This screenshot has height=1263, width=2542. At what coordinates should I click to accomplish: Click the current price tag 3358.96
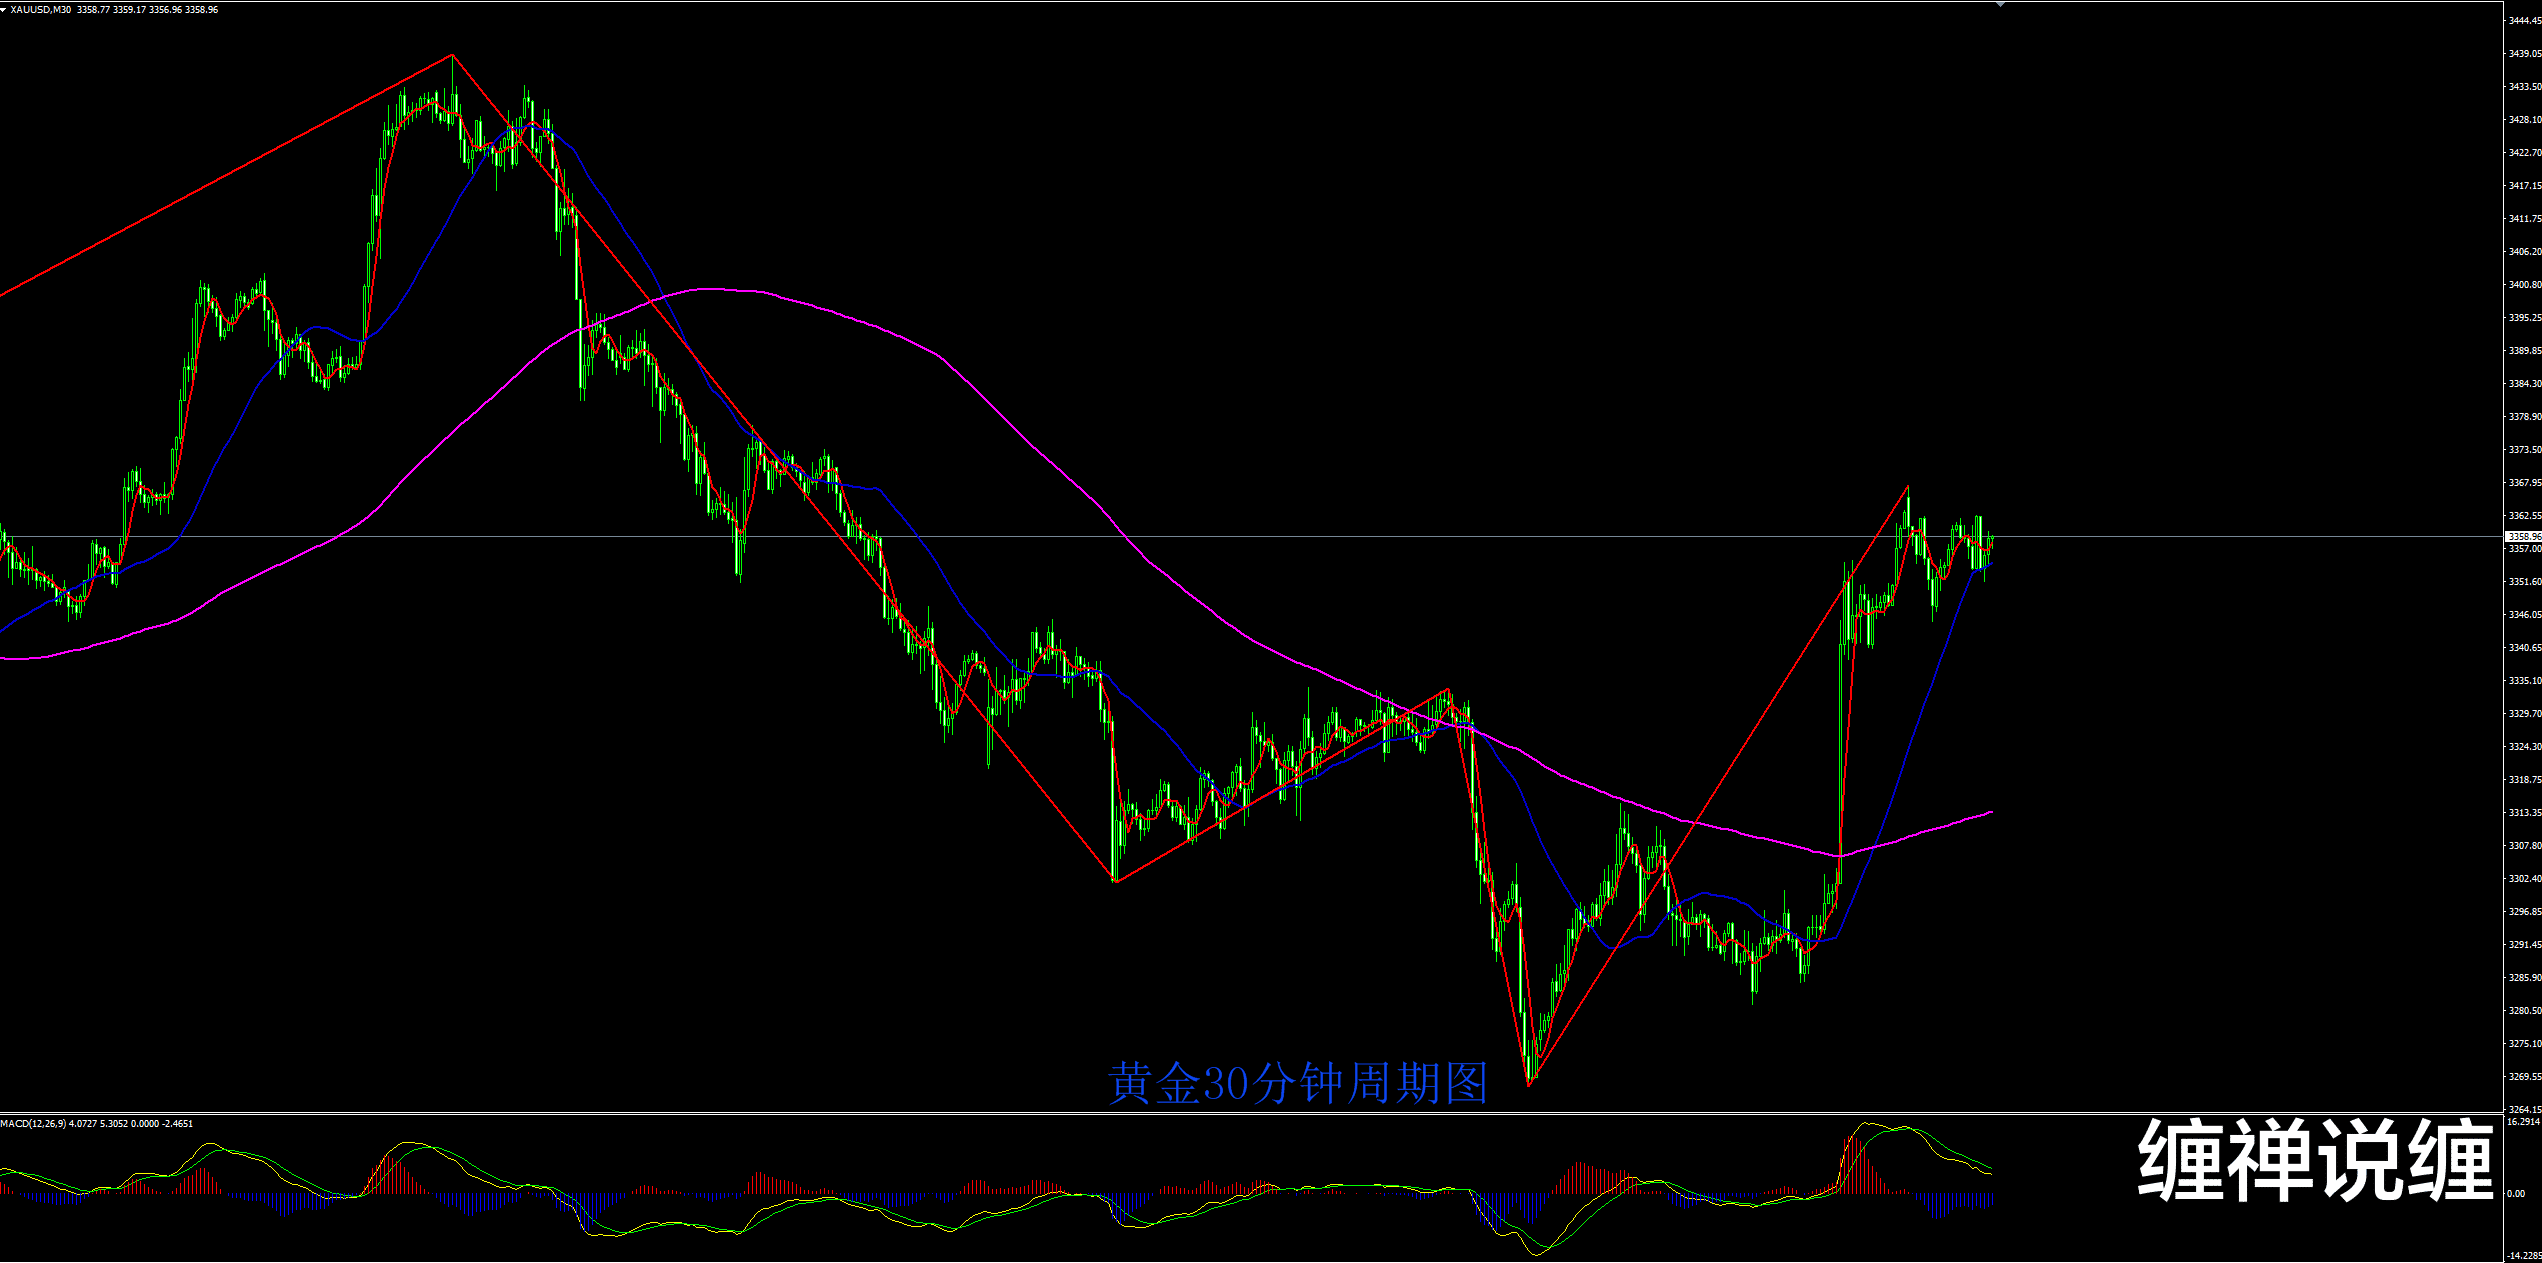tap(2523, 537)
